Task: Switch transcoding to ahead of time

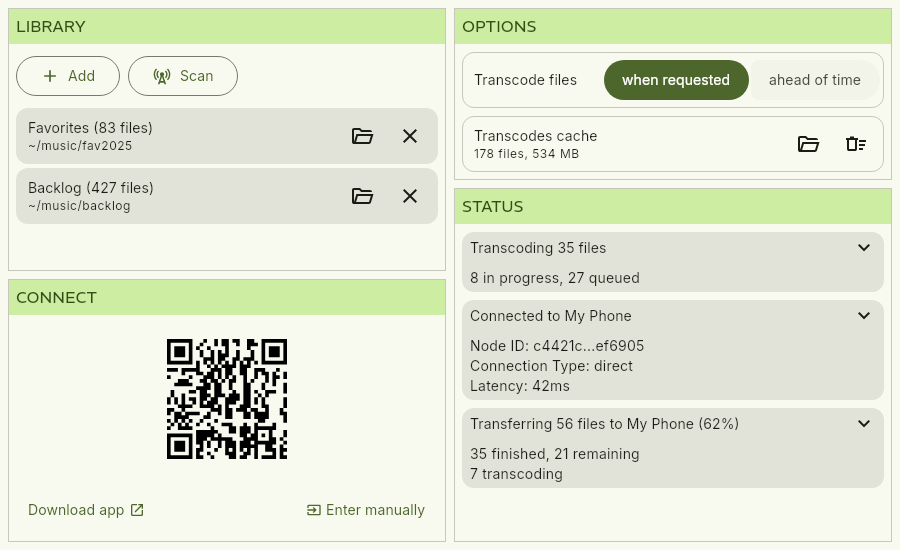Action: point(814,80)
